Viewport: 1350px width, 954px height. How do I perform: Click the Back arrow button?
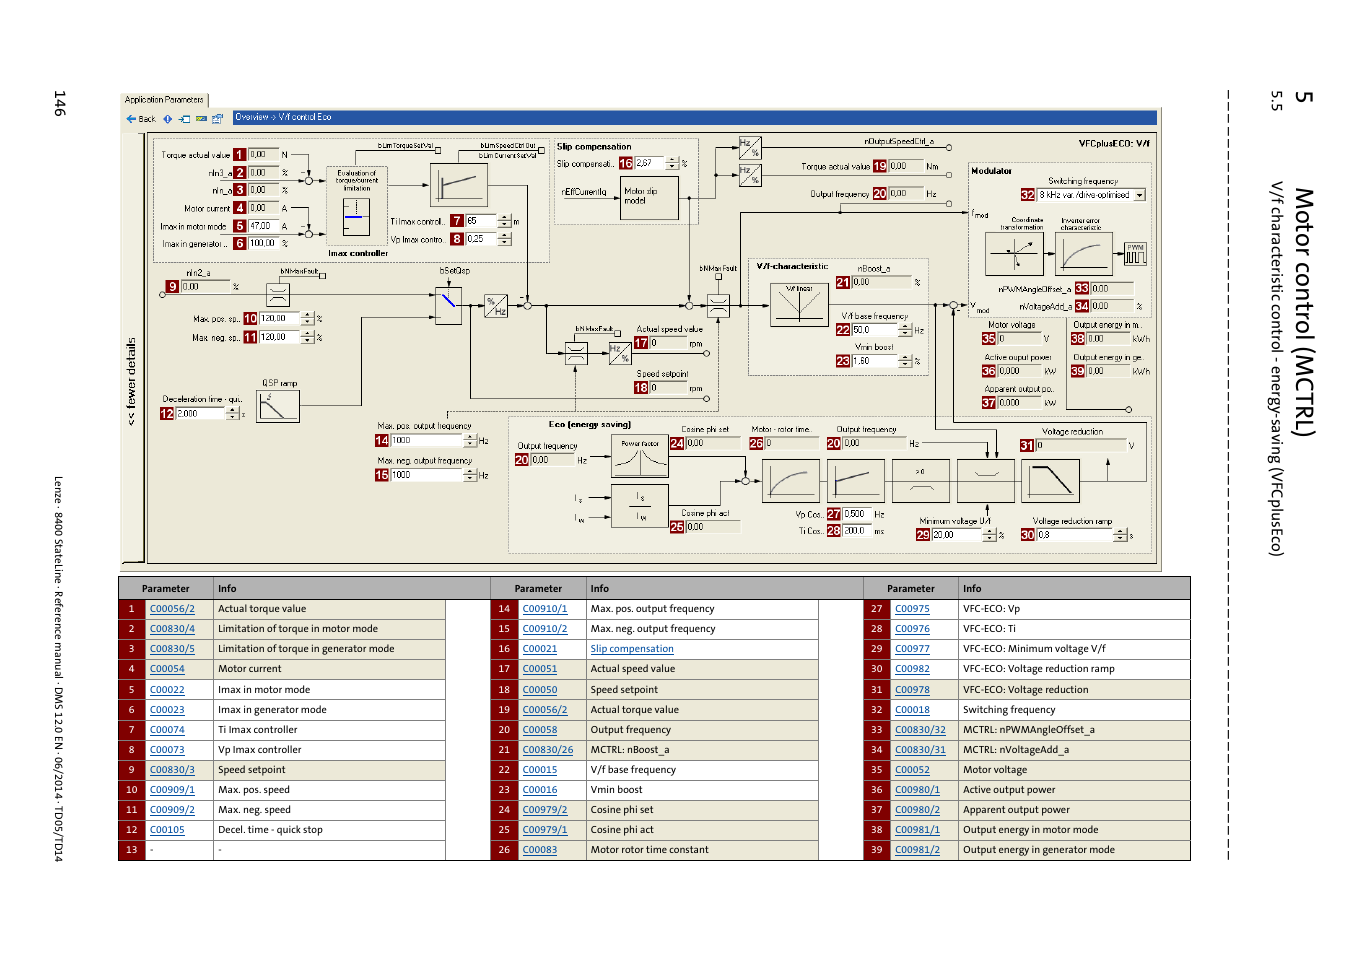click(141, 119)
